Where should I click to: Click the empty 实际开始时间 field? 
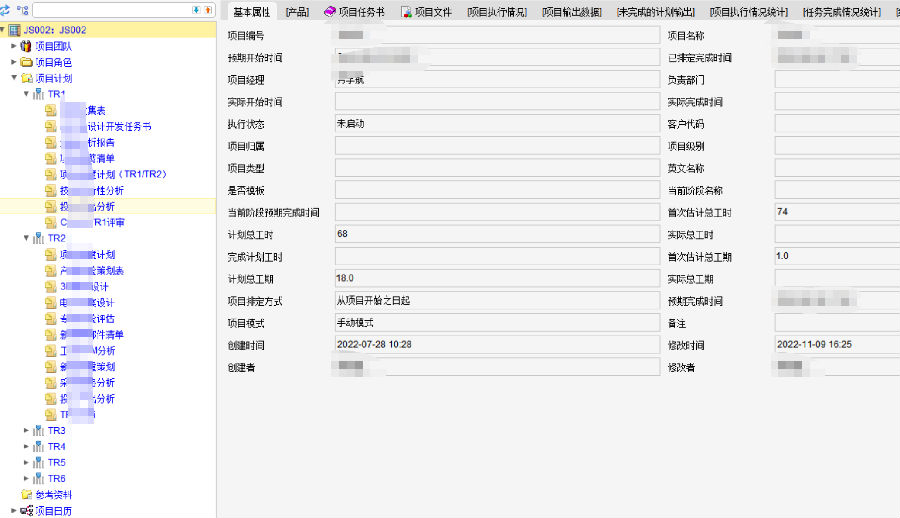click(x=497, y=102)
